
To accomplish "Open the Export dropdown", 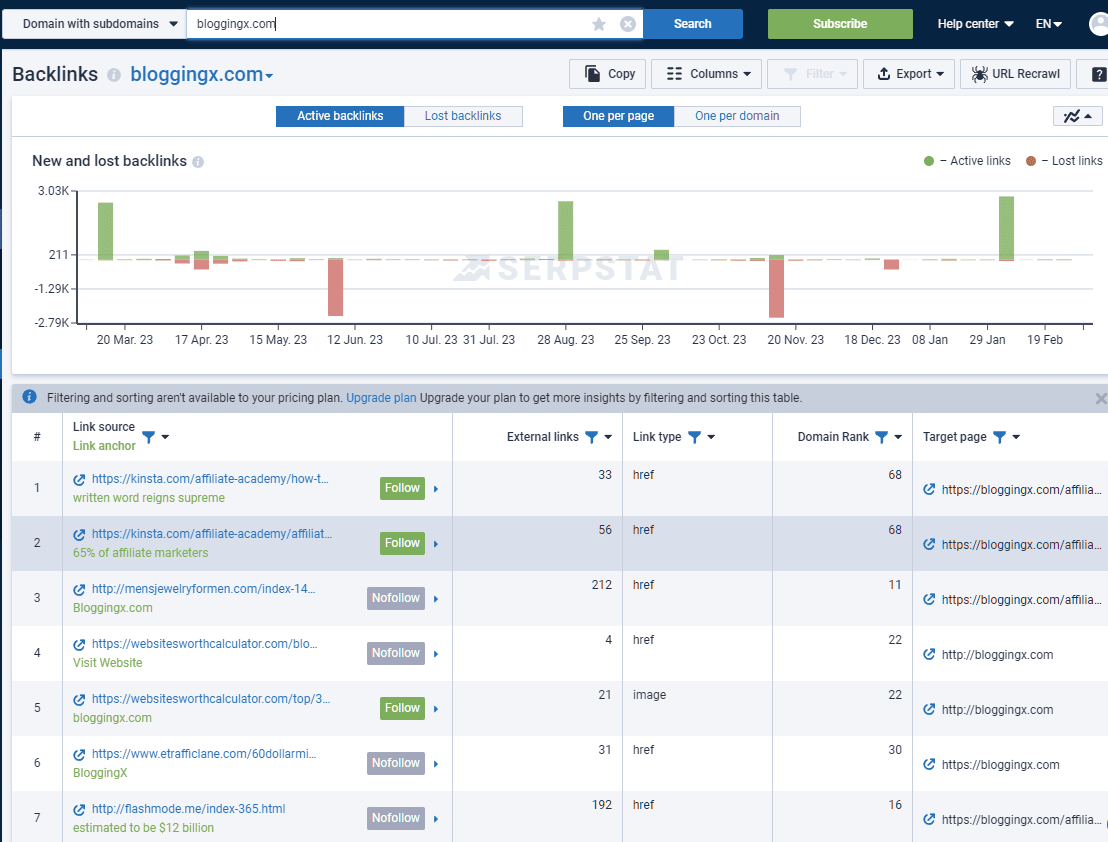I will tap(909, 74).
